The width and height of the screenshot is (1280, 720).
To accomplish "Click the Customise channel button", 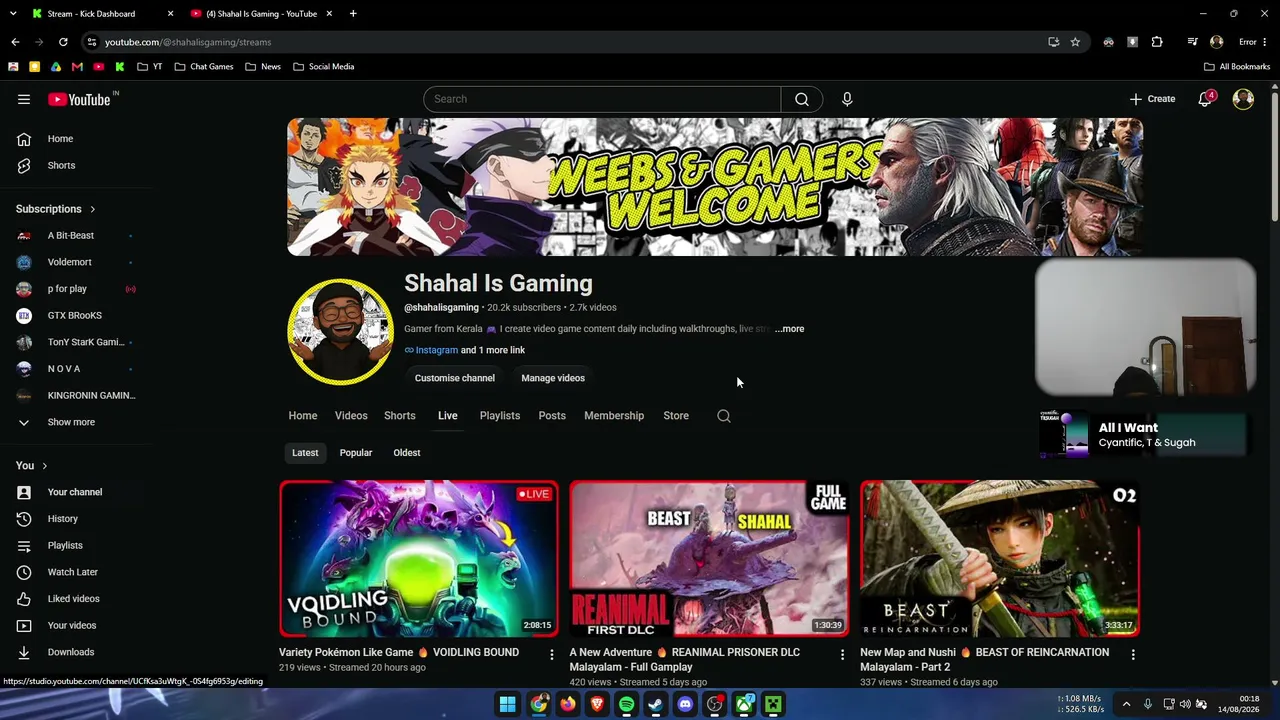I will click(x=455, y=378).
